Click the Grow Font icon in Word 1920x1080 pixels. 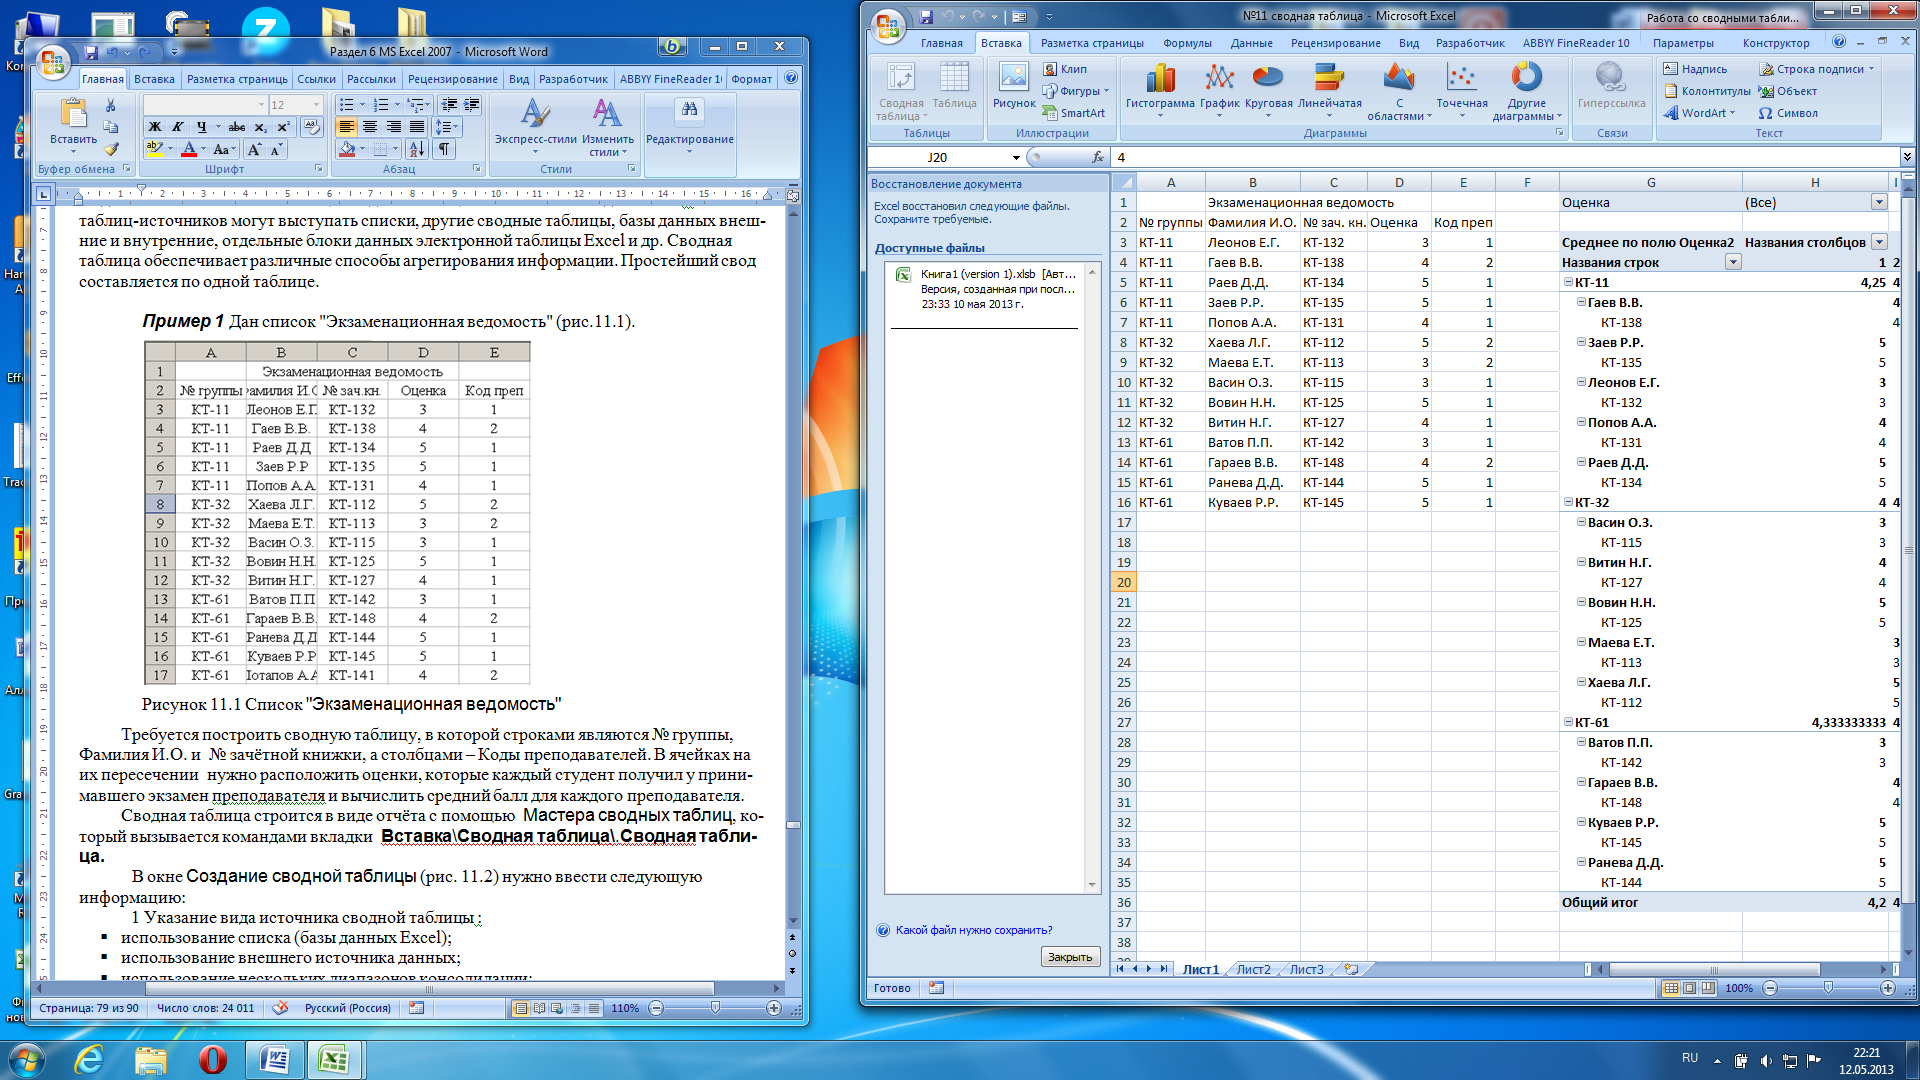pos(254,150)
